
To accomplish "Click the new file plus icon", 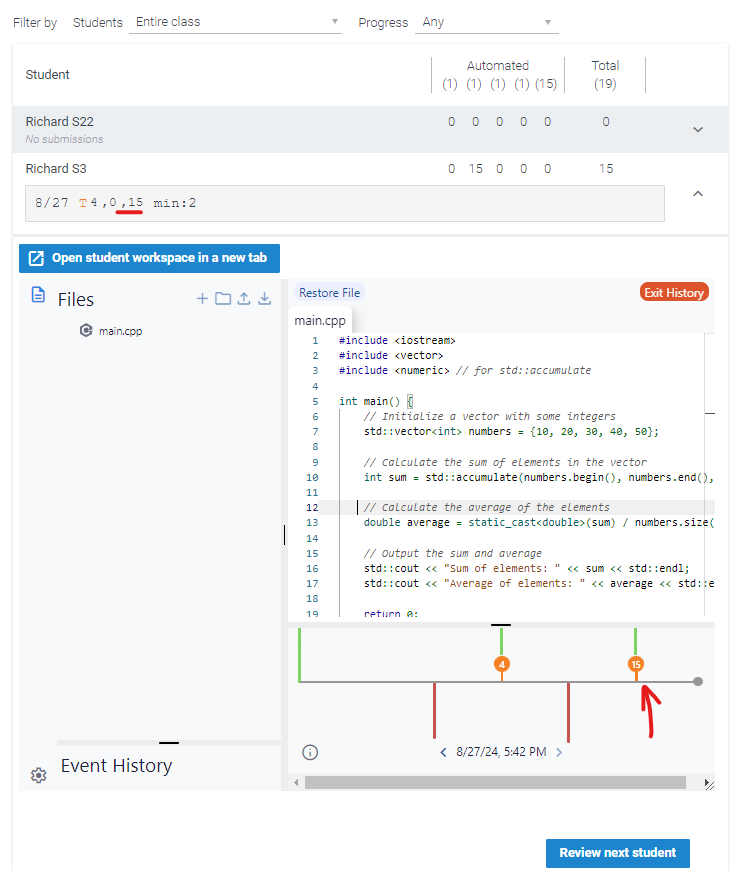I will tap(202, 299).
